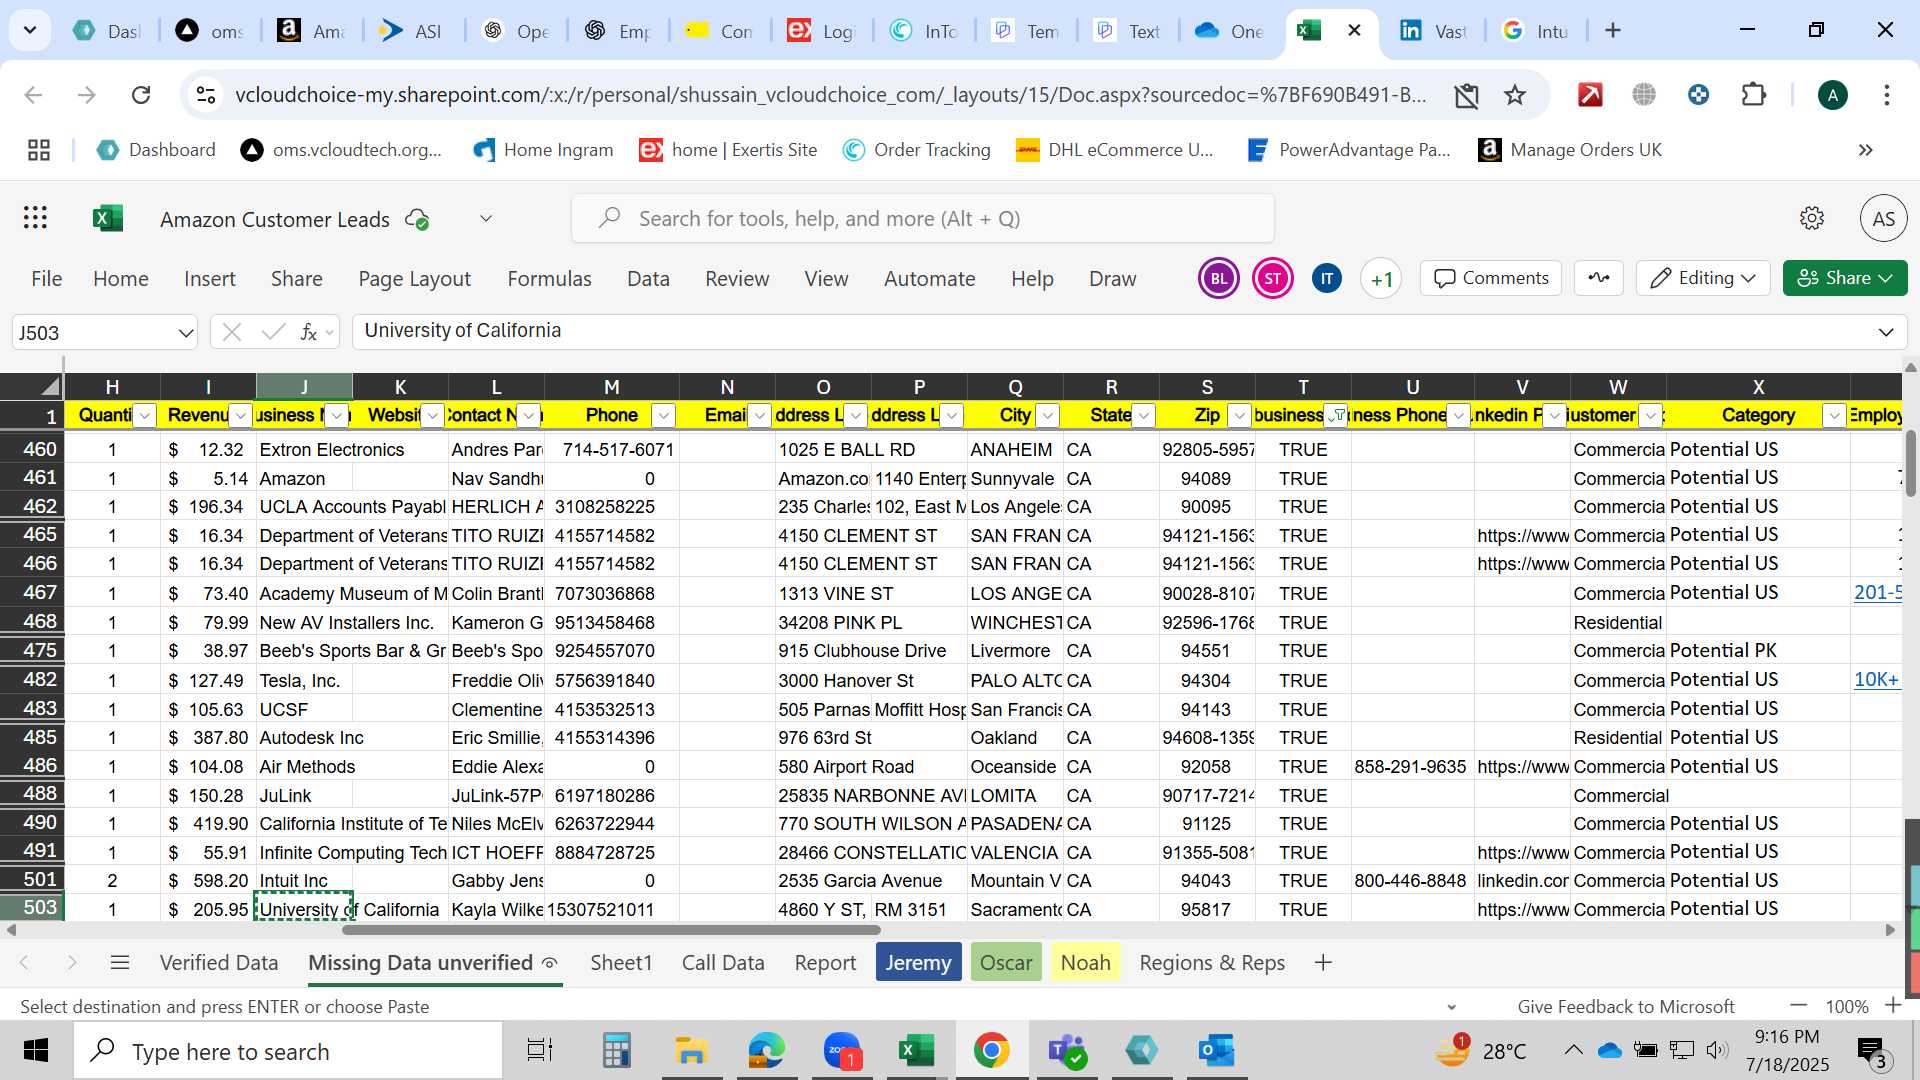This screenshot has height=1080, width=1920.
Task: Switch to the Regions & Reps sheet
Action: [x=1212, y=963]
